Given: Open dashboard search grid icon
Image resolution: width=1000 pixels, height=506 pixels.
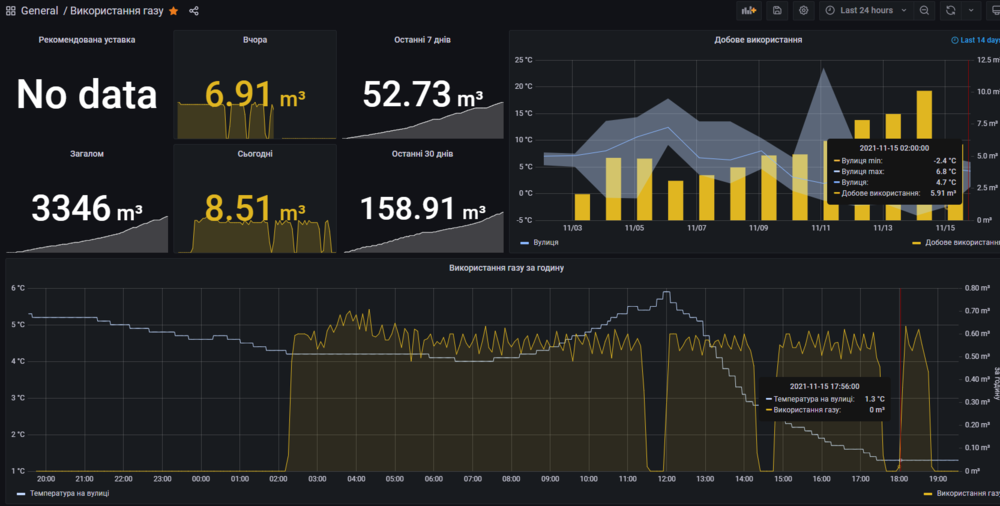Looking at the screenshot, I should pyautogui.click(x=11, y=11).
